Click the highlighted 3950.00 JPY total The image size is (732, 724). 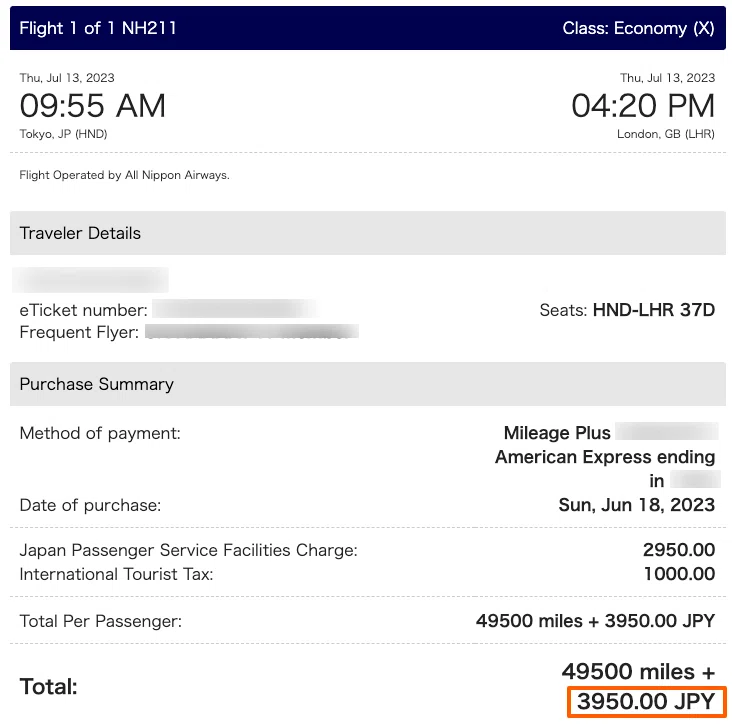coord(646,702)
